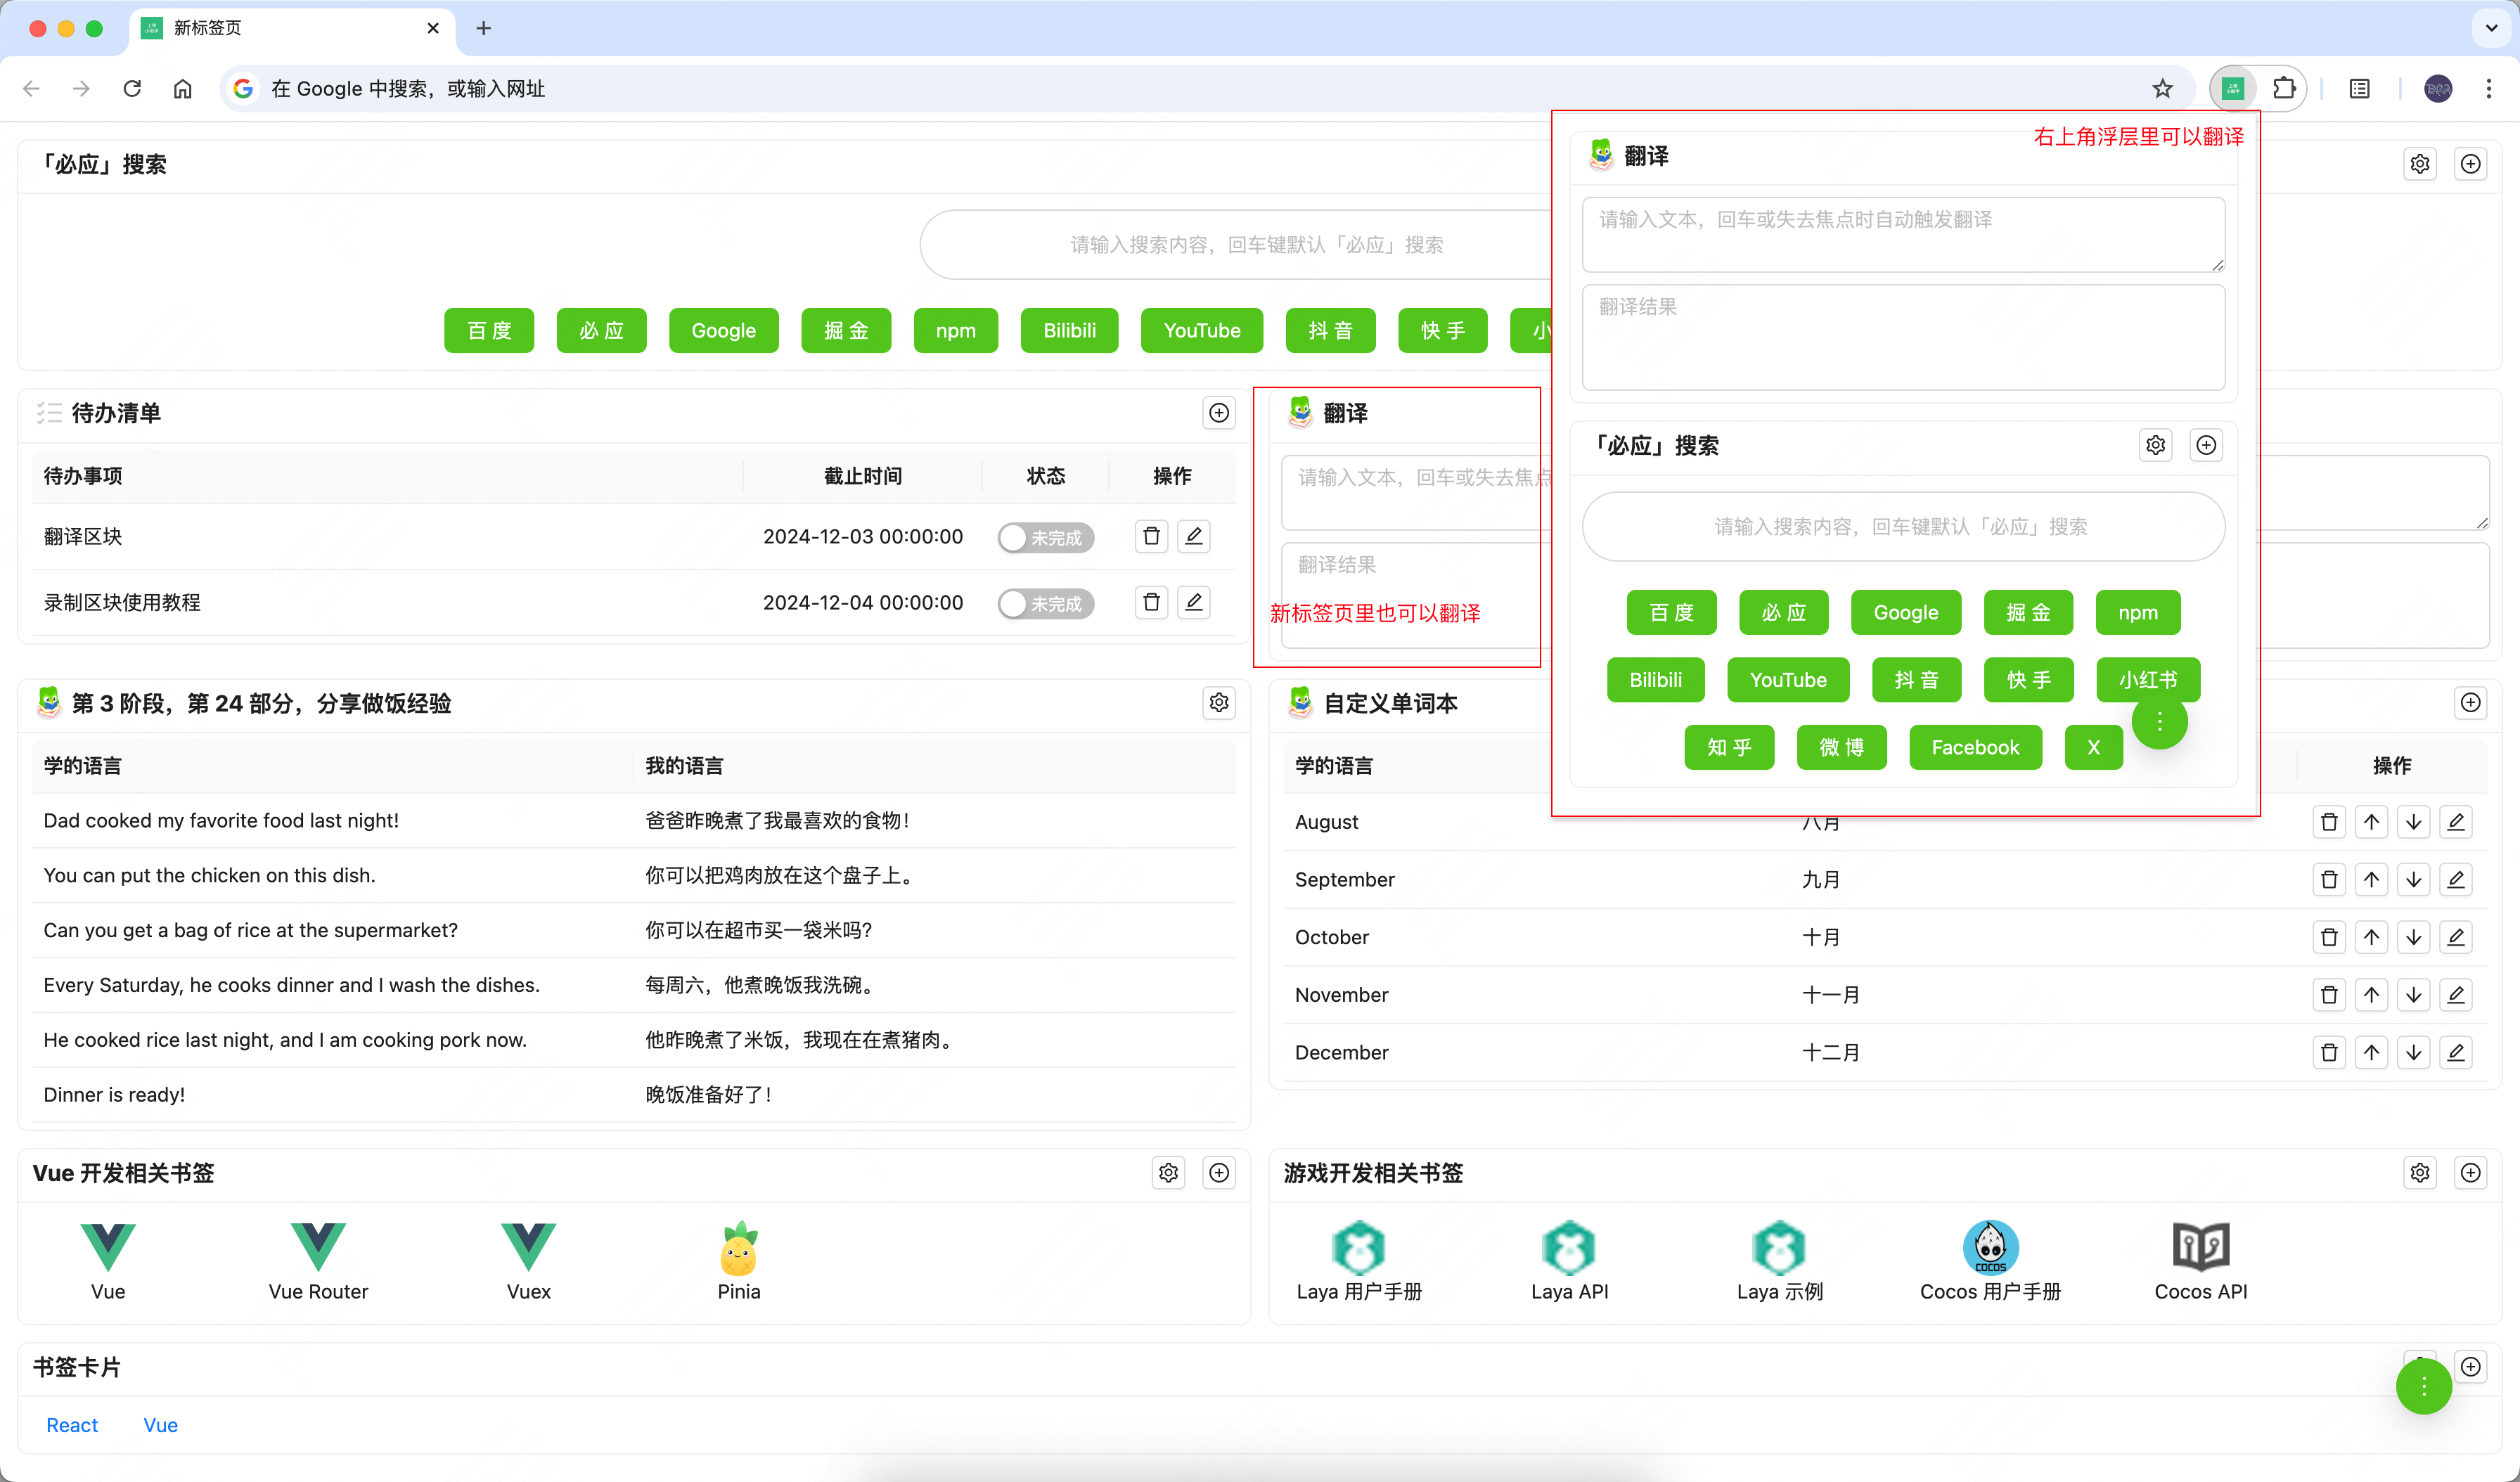Click 知乎 button in popup
Image resolution: width=2520 pixels, height=1482 pixels.
point(1730,748)
